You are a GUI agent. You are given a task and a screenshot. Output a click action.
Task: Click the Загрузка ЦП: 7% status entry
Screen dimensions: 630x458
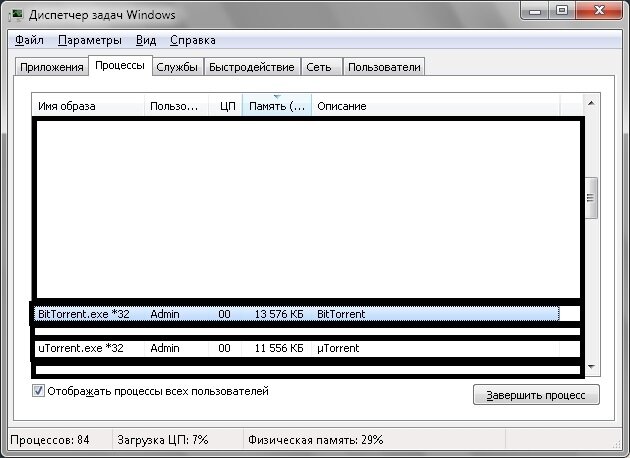pyautogui.click(x=163, y=440)
